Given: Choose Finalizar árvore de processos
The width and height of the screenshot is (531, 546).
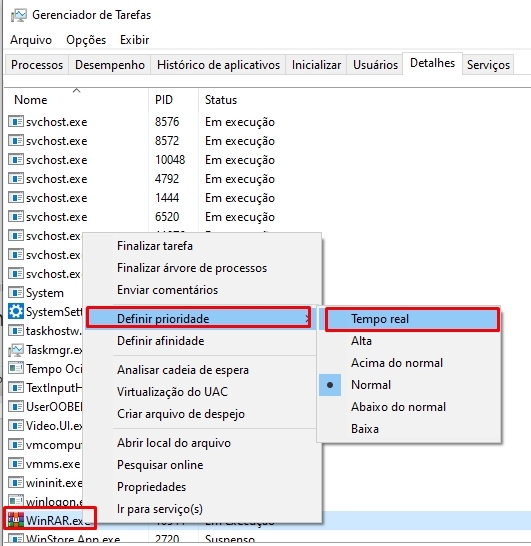Looking at the screenshot, I should coord(202,268).
